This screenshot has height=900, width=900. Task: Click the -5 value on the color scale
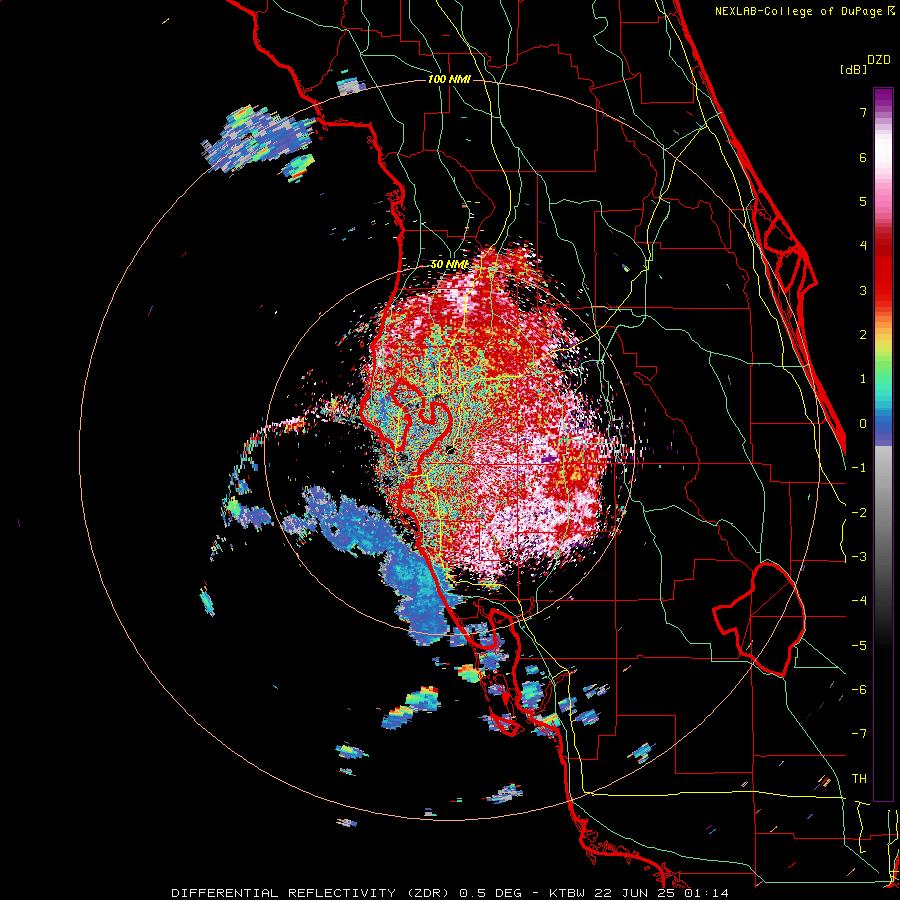[x=859, y=645]
